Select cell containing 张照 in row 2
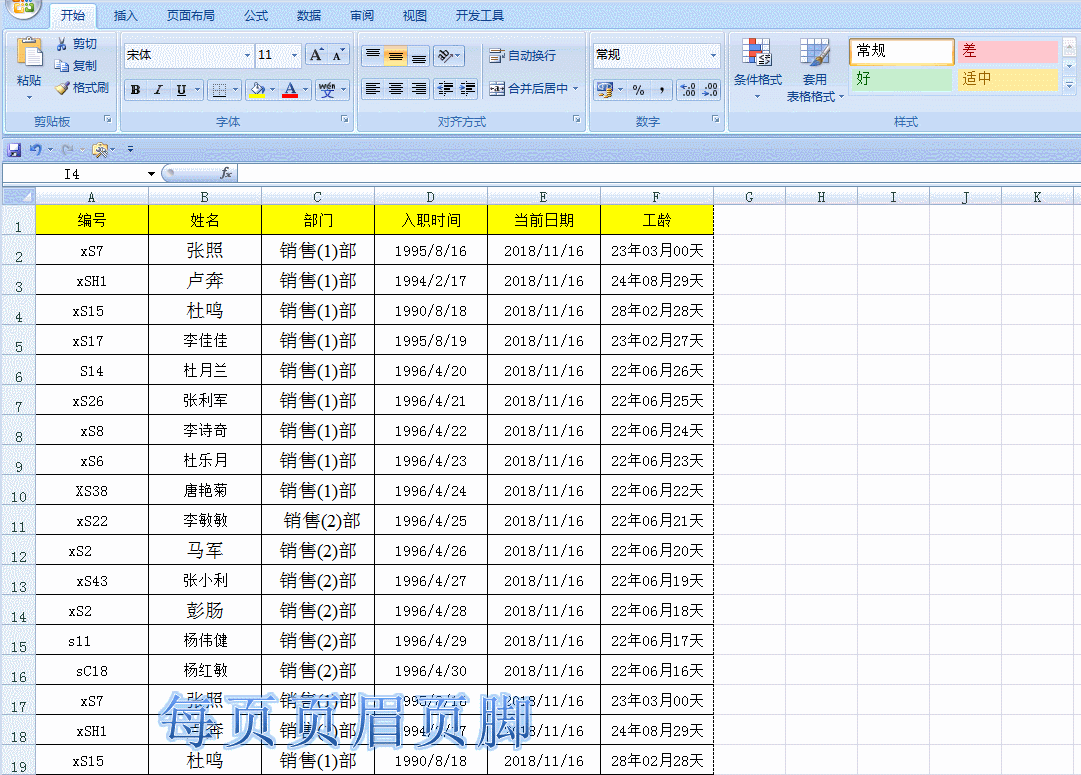This screenshot has height=775, width=1081. tap(205, 250)
